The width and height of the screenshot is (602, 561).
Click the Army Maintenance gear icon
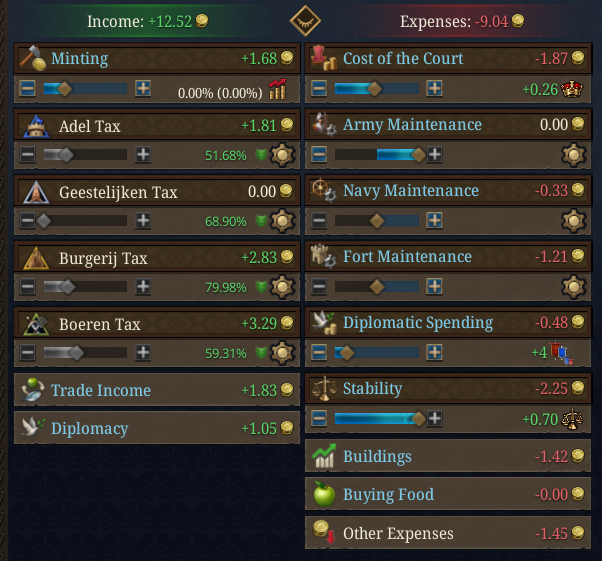(573, 155)
